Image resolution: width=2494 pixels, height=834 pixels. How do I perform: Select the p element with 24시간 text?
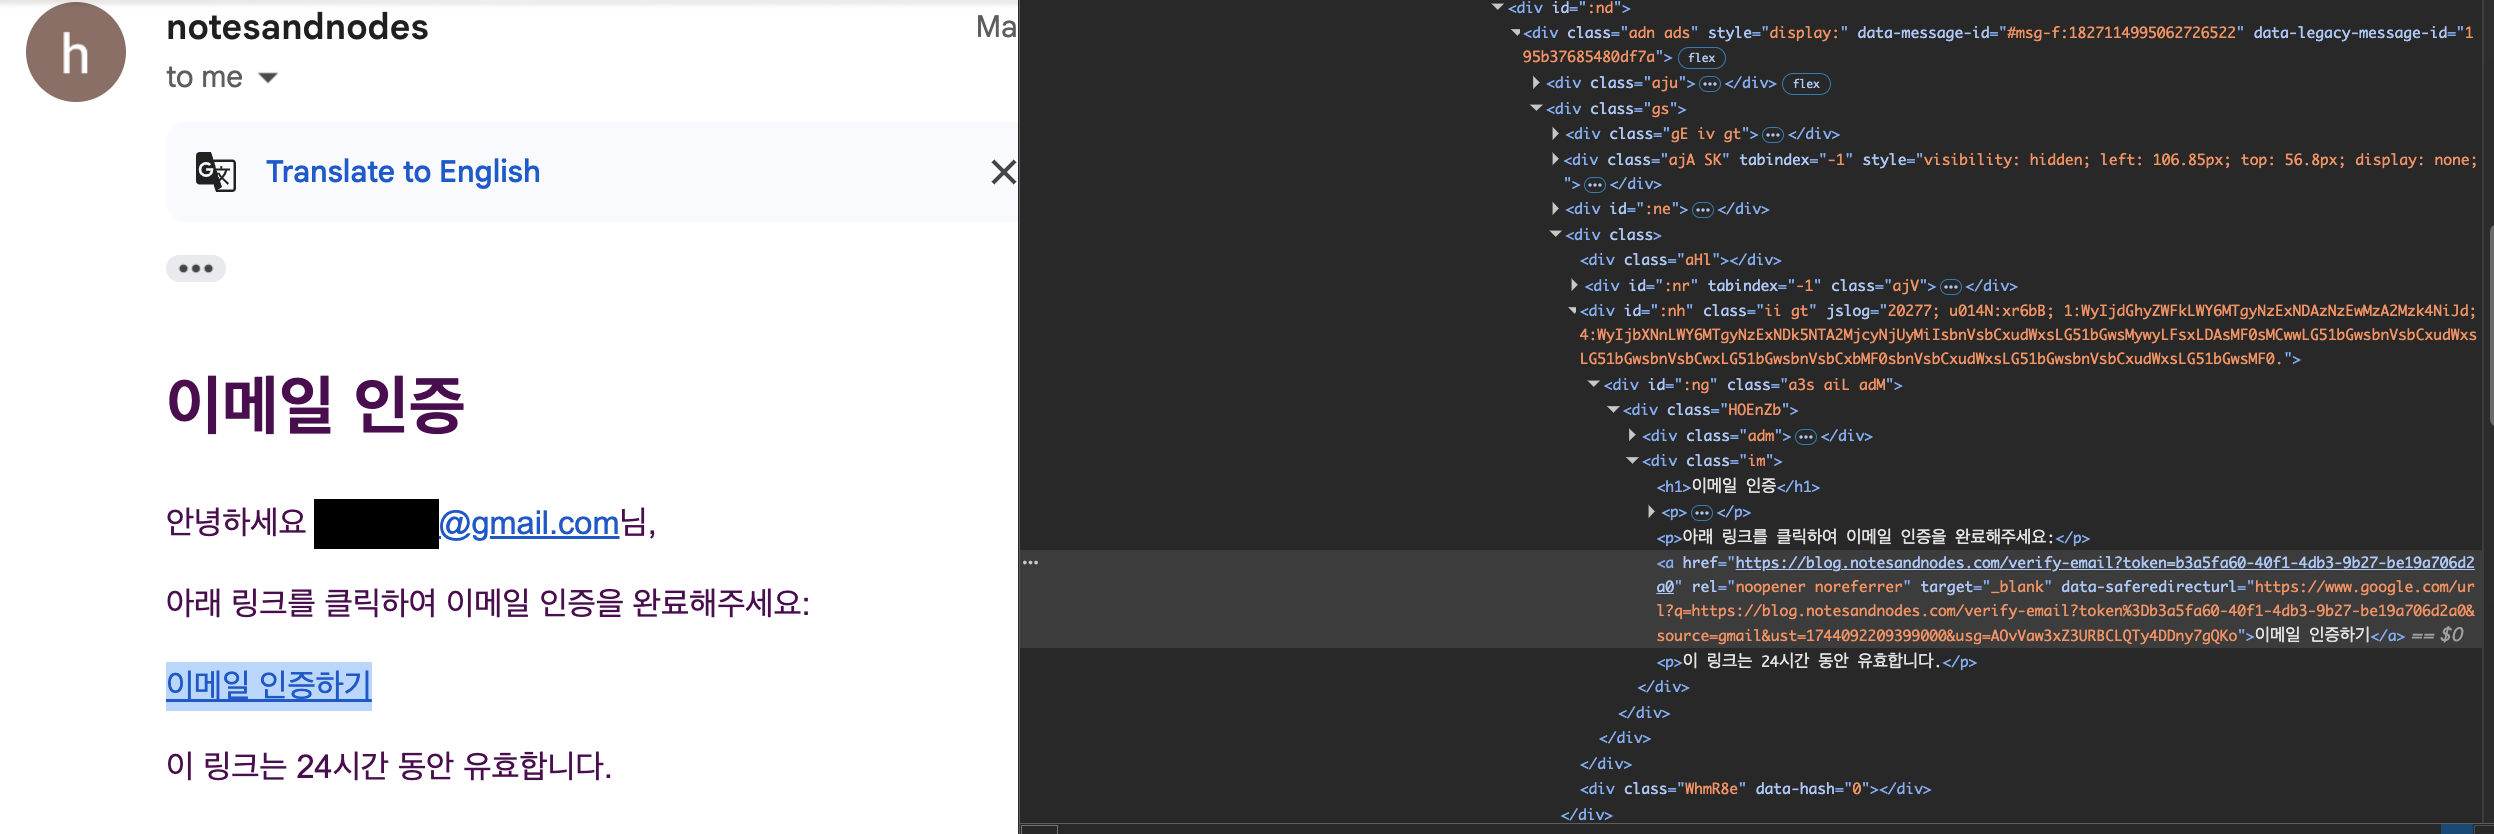1816,662
